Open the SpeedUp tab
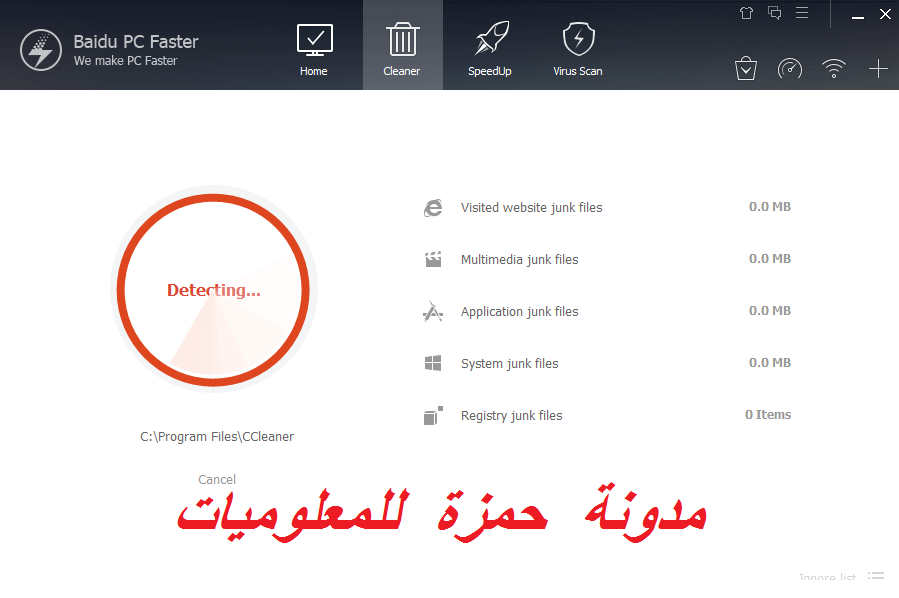 click(490, 49)
